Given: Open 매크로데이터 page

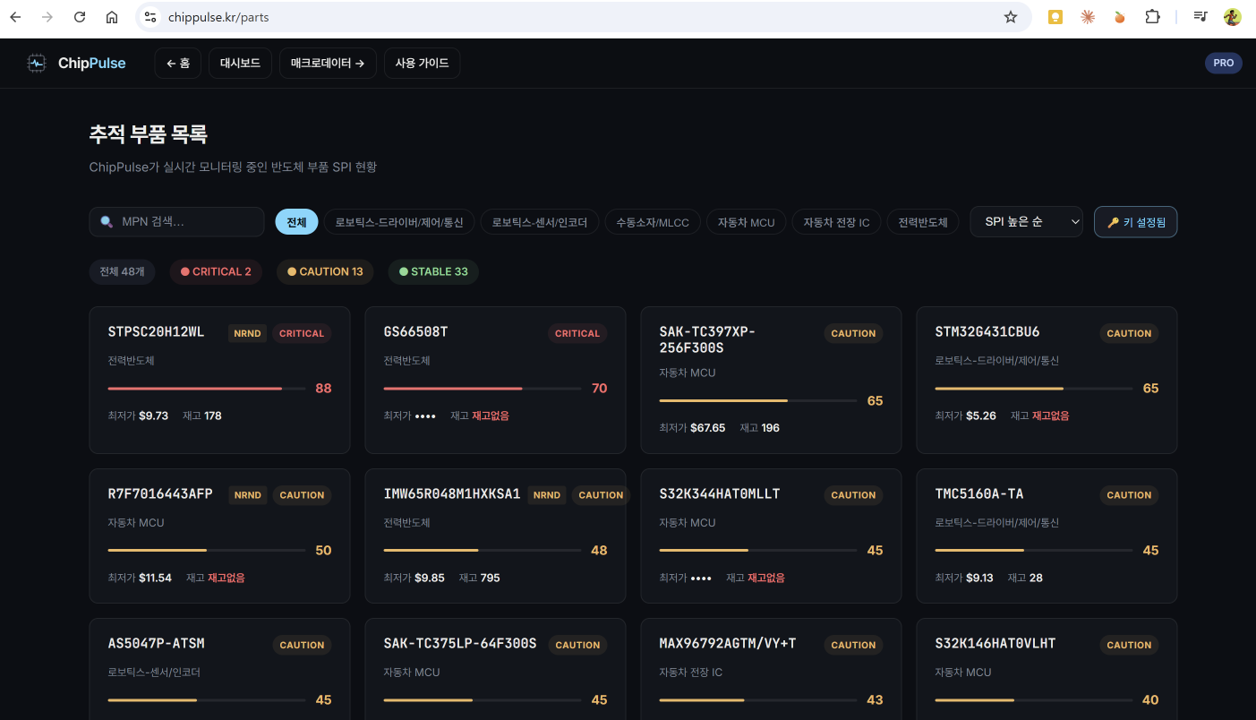Looking at the screenshot, I should pos(328,63).
